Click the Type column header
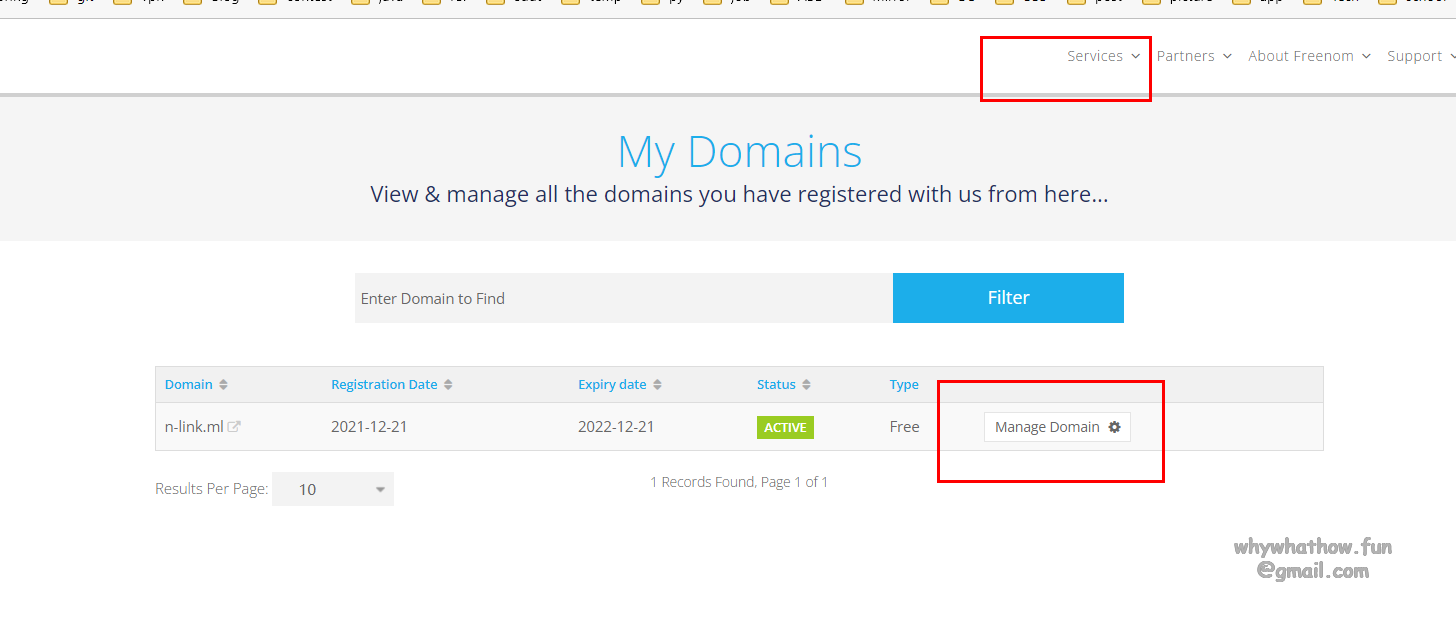 click(x=904, y=385)
